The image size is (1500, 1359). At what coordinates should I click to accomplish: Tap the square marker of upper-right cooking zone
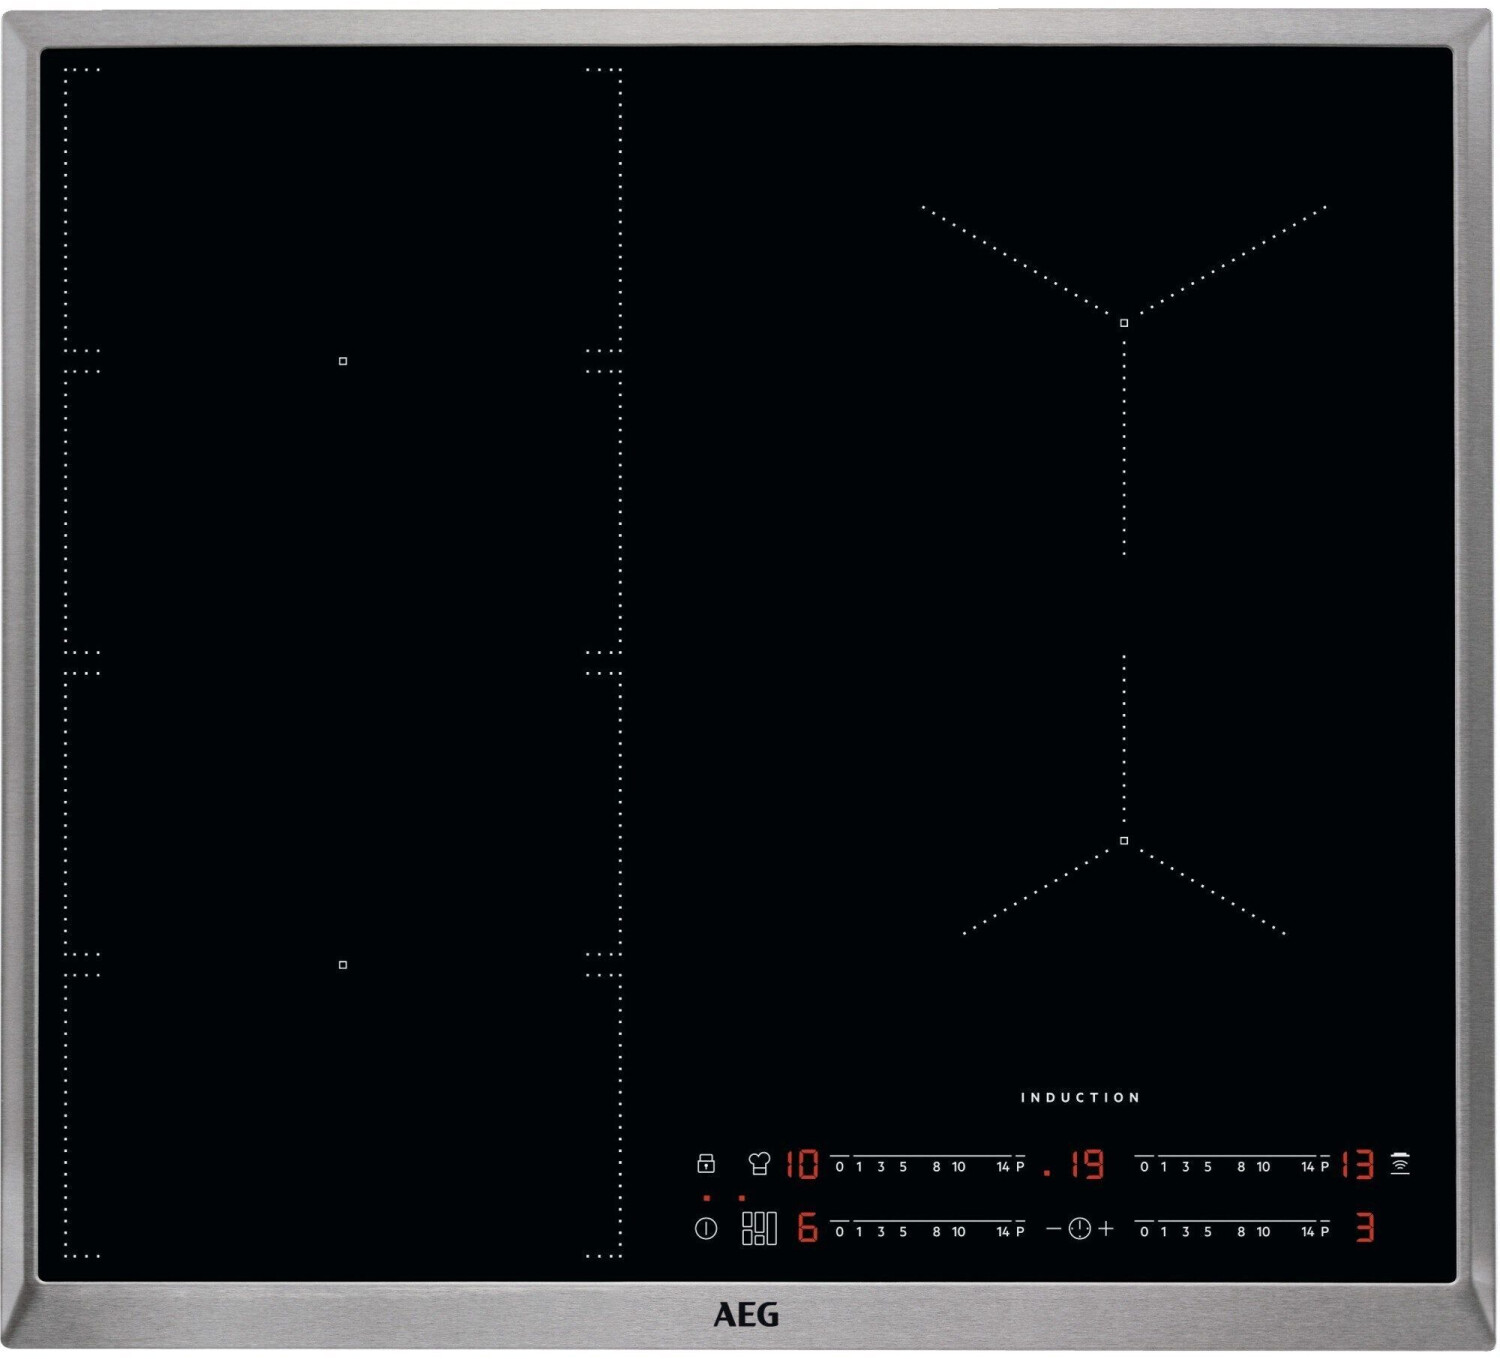pos(1124,323)
